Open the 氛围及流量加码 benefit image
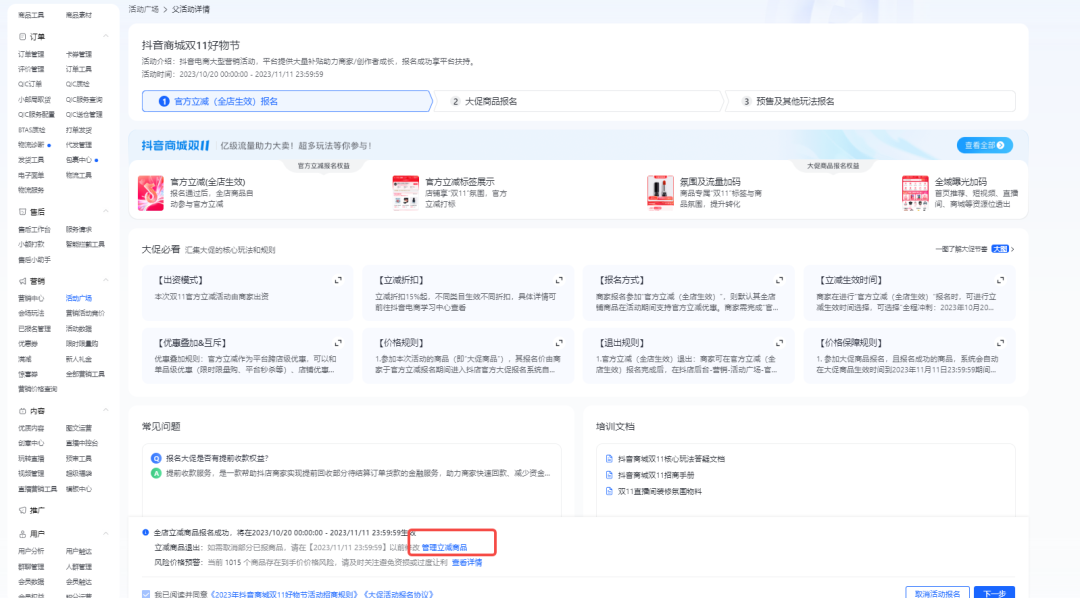Screen dimensions: 1080x598 click(660, 193)
